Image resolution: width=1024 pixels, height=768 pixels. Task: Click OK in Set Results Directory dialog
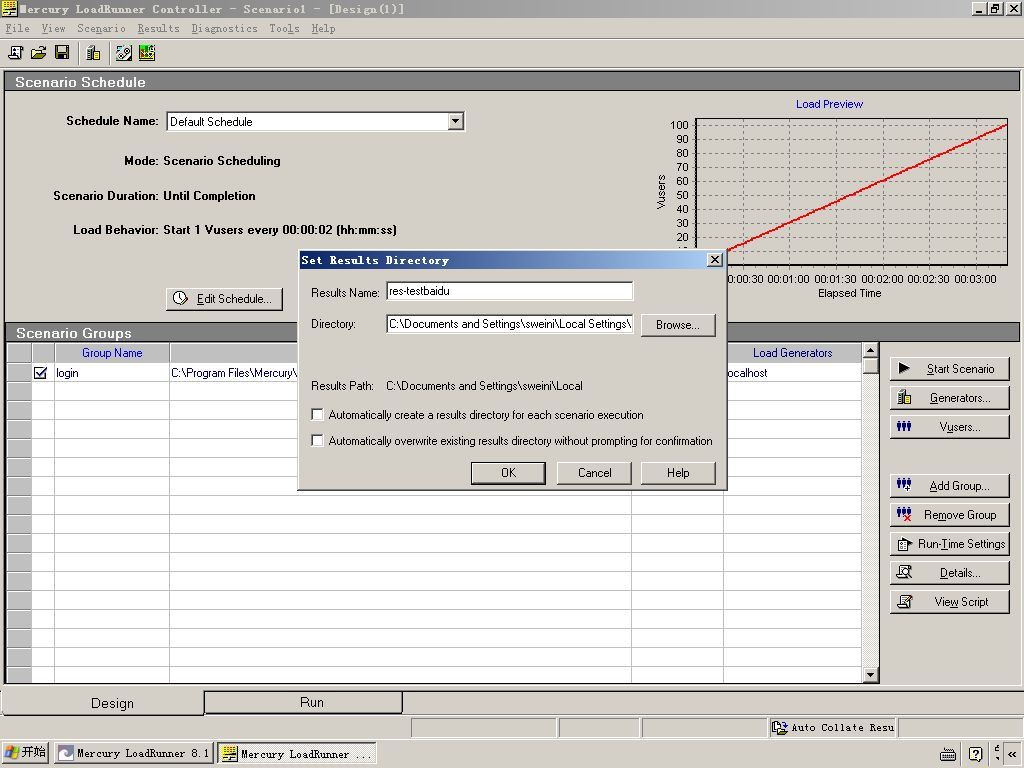[508, 473]
